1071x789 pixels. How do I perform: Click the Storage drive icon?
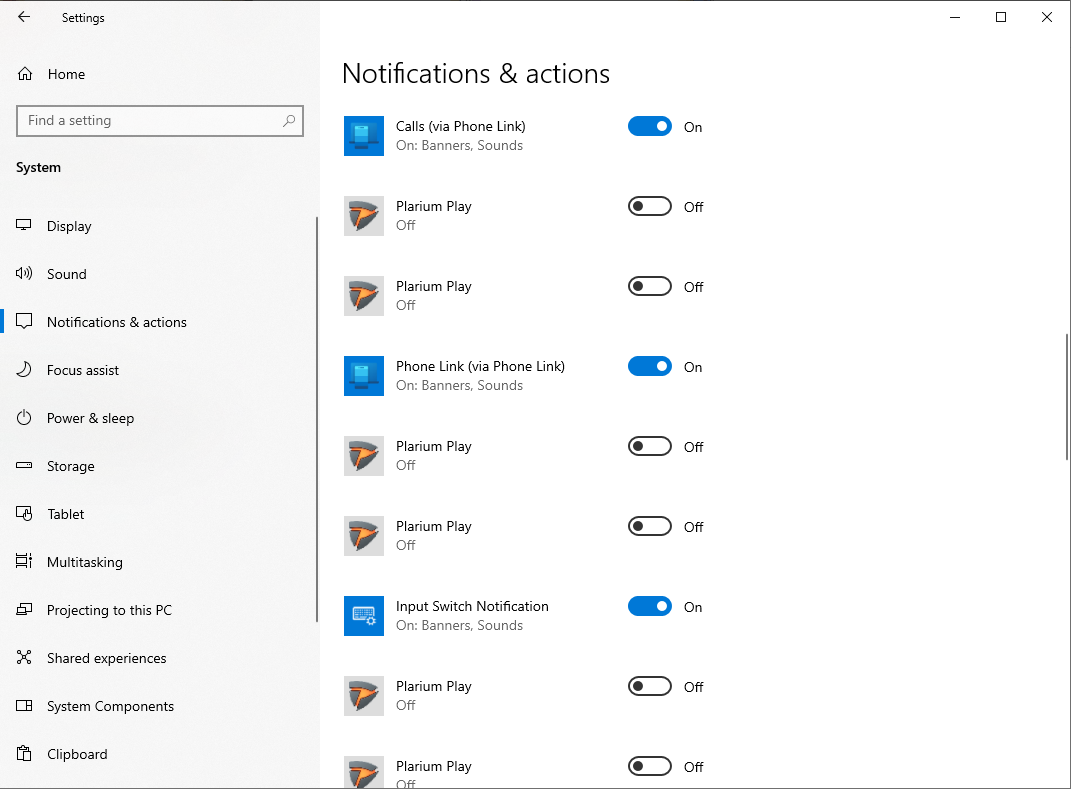pyautogui.click(x=25, y=466)
